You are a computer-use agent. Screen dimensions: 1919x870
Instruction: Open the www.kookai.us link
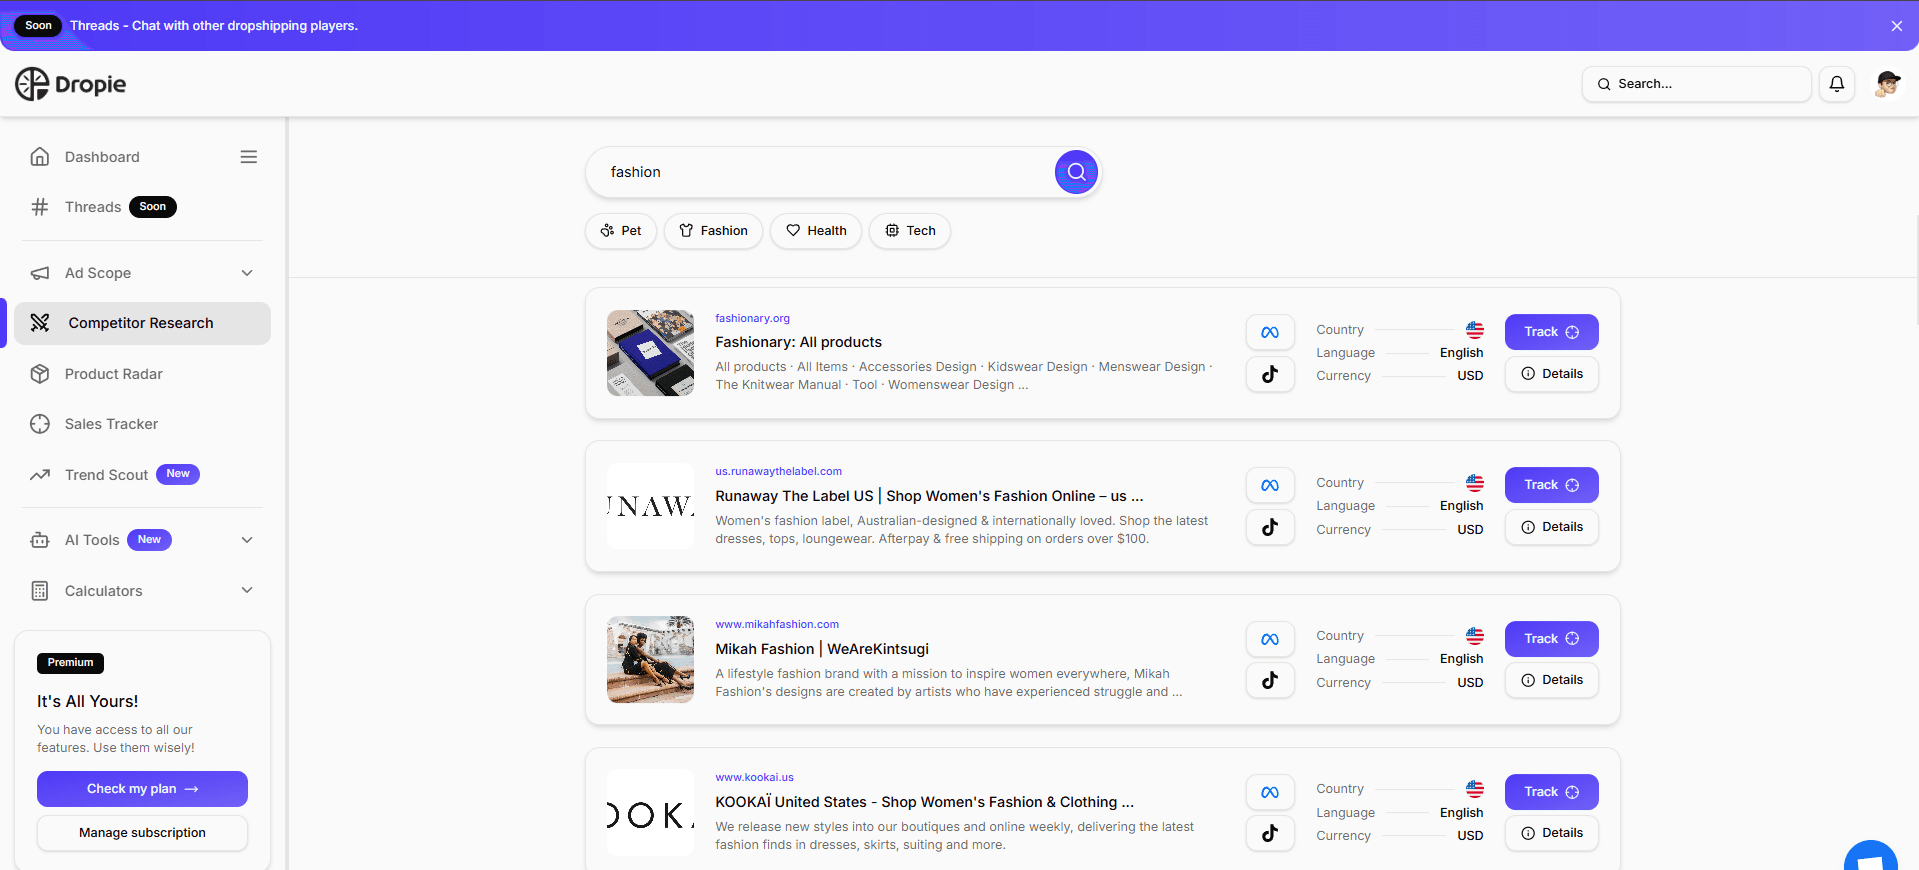click(x=754, y=777)
